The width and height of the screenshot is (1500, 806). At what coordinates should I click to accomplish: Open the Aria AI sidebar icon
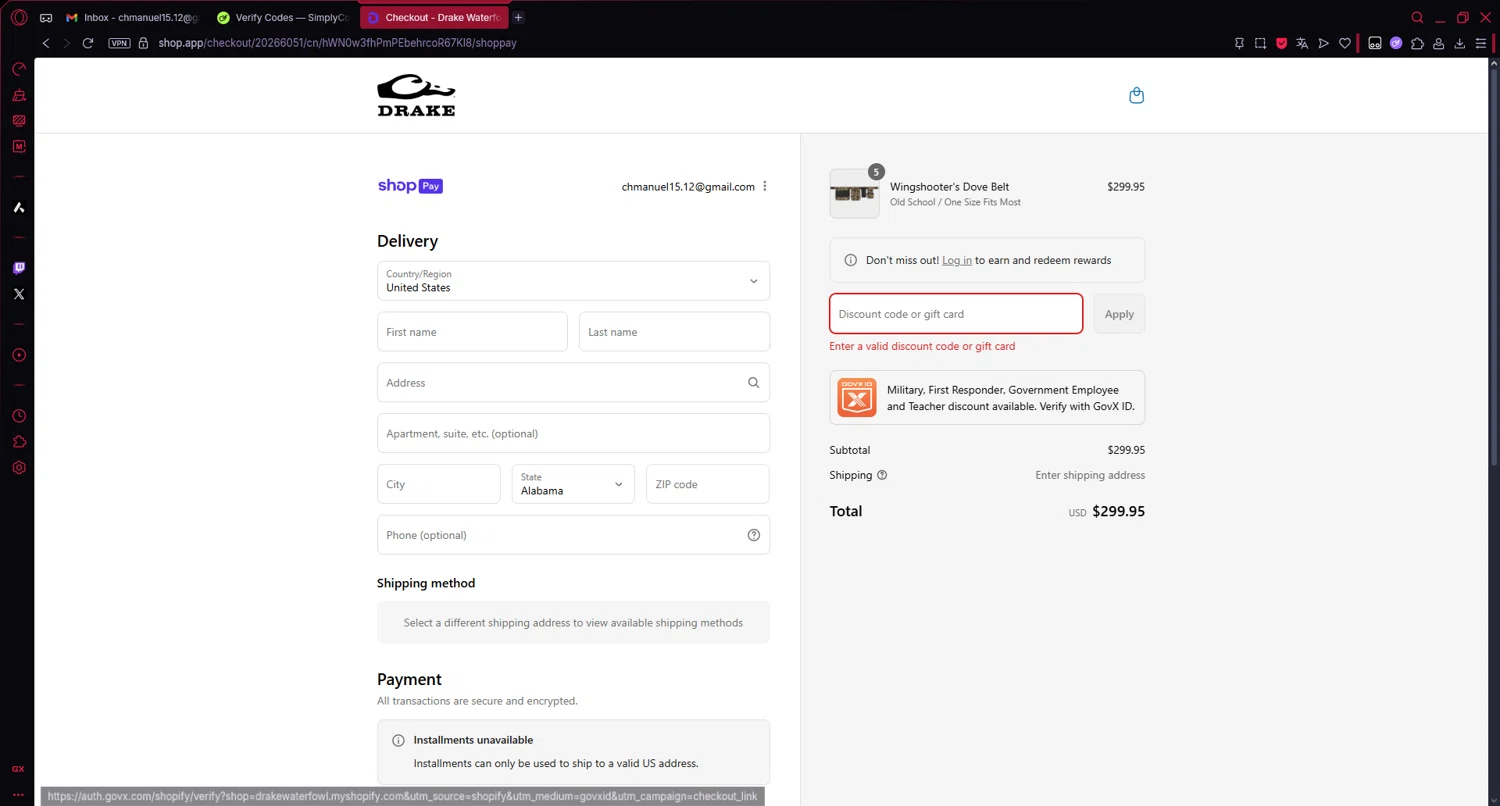click(18, 208)
